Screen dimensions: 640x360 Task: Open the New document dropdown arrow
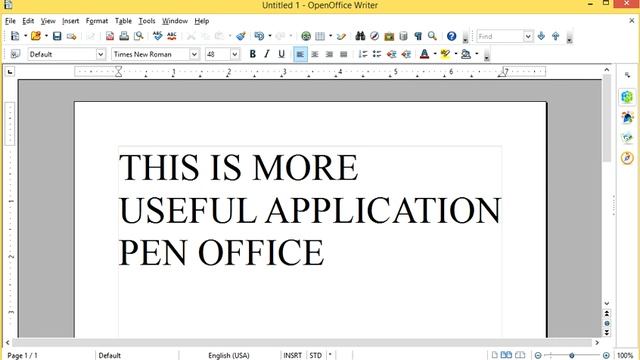25,36
